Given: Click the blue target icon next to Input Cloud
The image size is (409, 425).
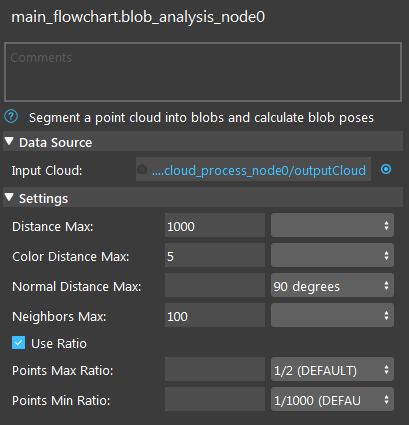Looking at the screenshot, I should click(386, 169).
